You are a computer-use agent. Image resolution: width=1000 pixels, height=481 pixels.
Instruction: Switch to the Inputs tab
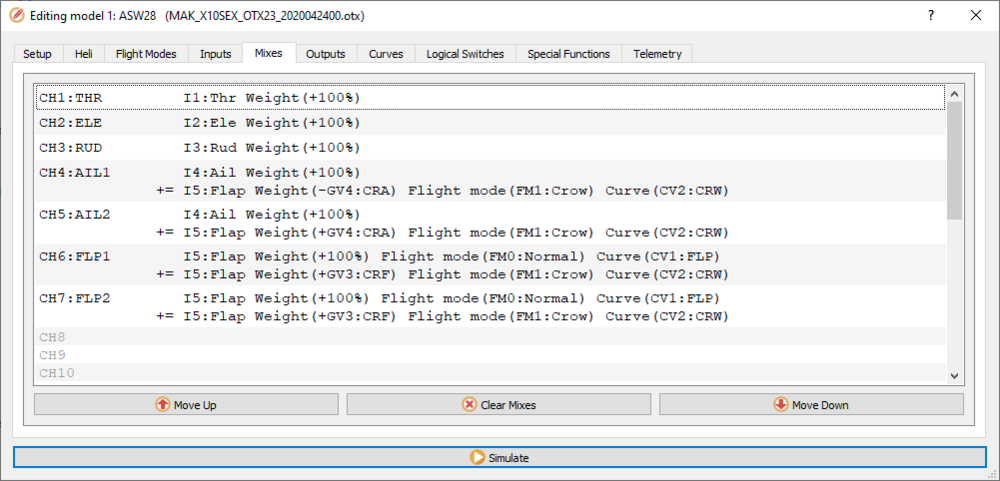216,54
